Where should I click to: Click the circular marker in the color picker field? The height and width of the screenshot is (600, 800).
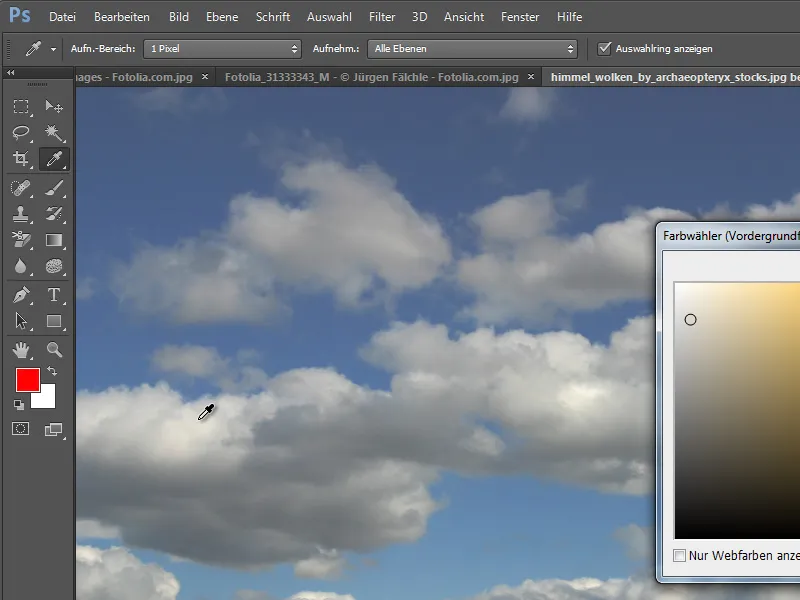[690, 320]
